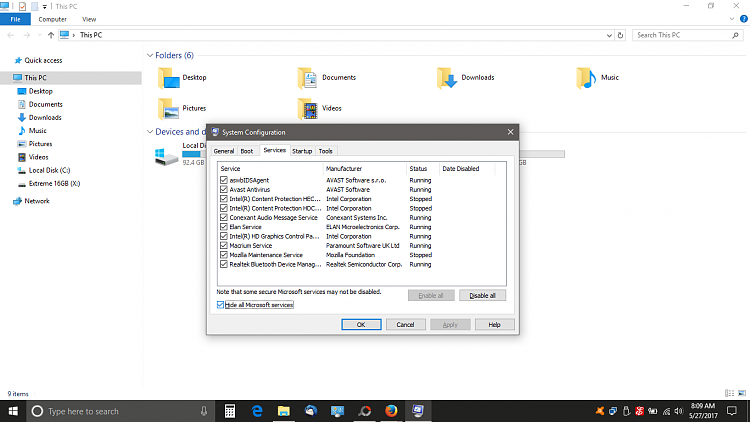Launch the Calculator from the taskbar
The image size is (750, 422).
[x=230, y=411]
